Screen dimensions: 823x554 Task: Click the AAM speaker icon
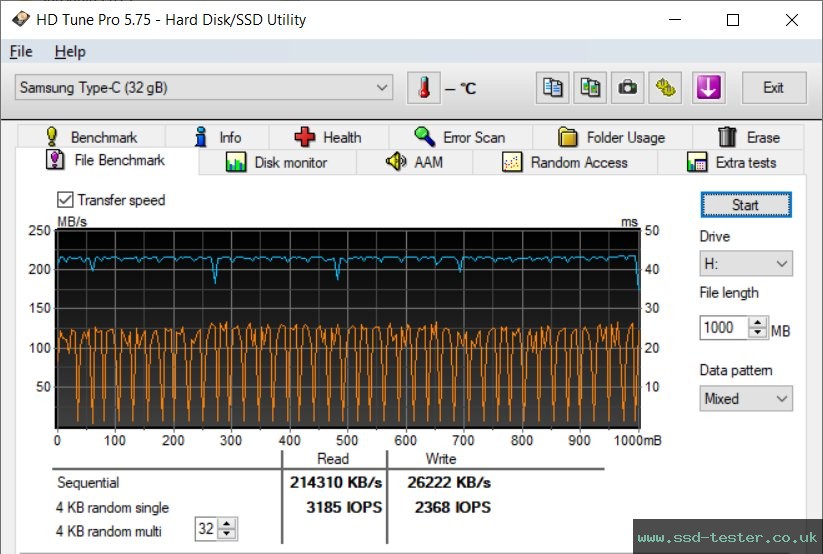click(396, 162)
